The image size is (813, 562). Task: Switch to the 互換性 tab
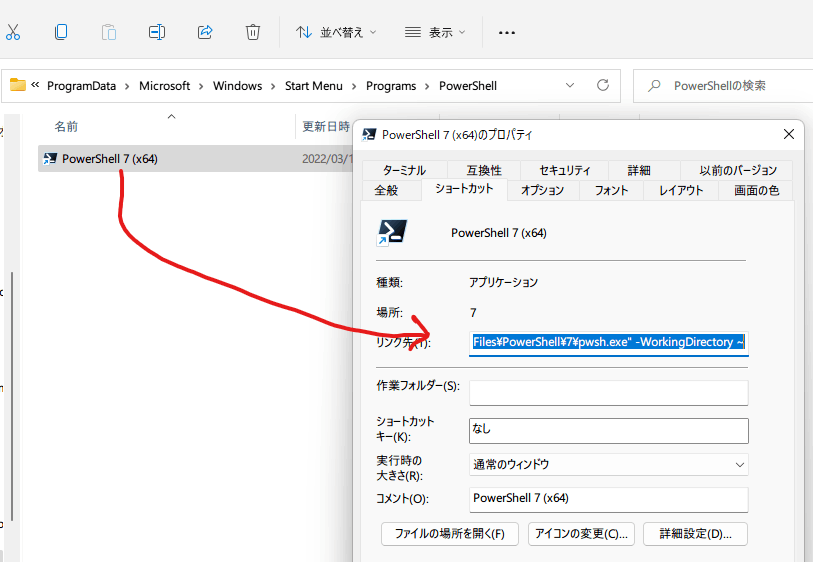[484, 170]
